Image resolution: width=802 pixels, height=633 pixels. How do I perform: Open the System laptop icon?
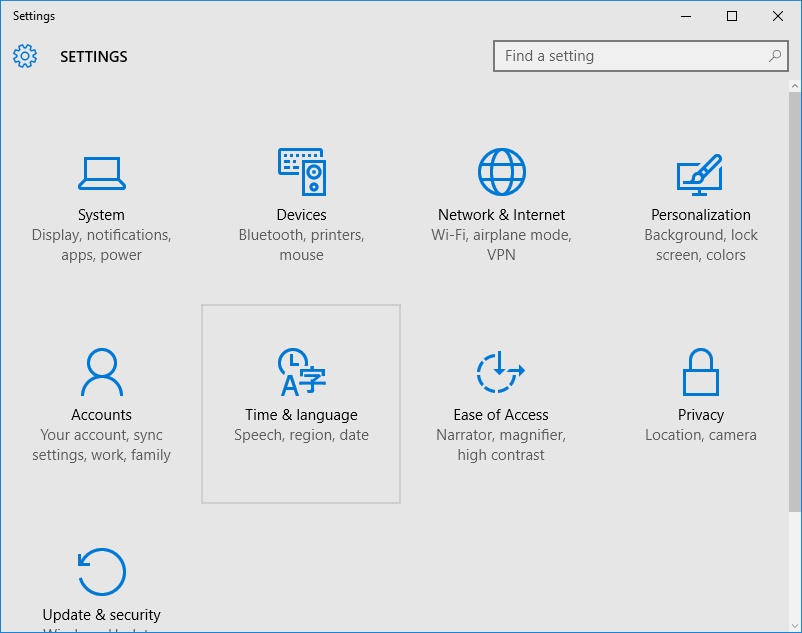(x=101, y=173)
